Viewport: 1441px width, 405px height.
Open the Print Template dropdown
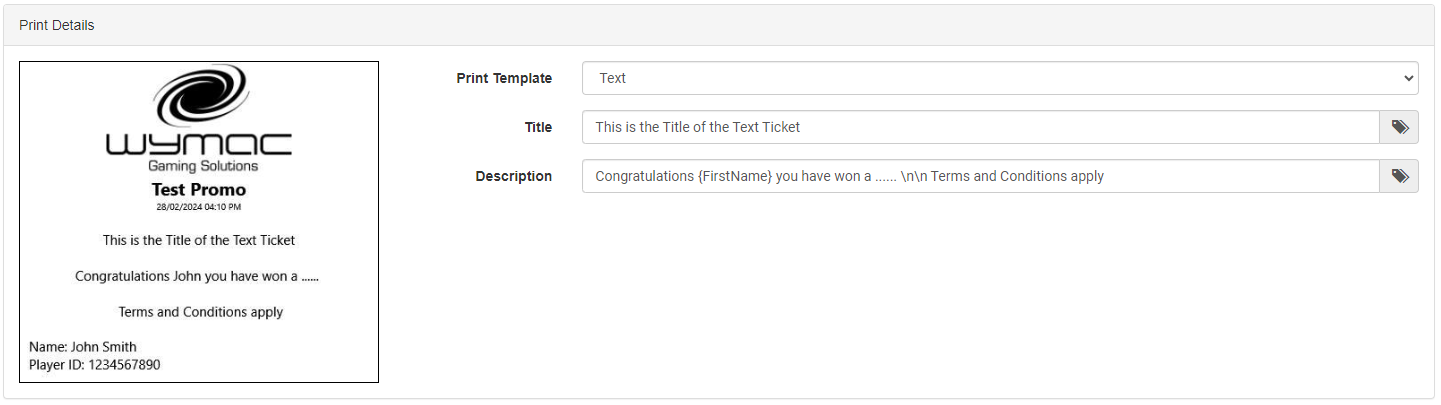point(999,78)
